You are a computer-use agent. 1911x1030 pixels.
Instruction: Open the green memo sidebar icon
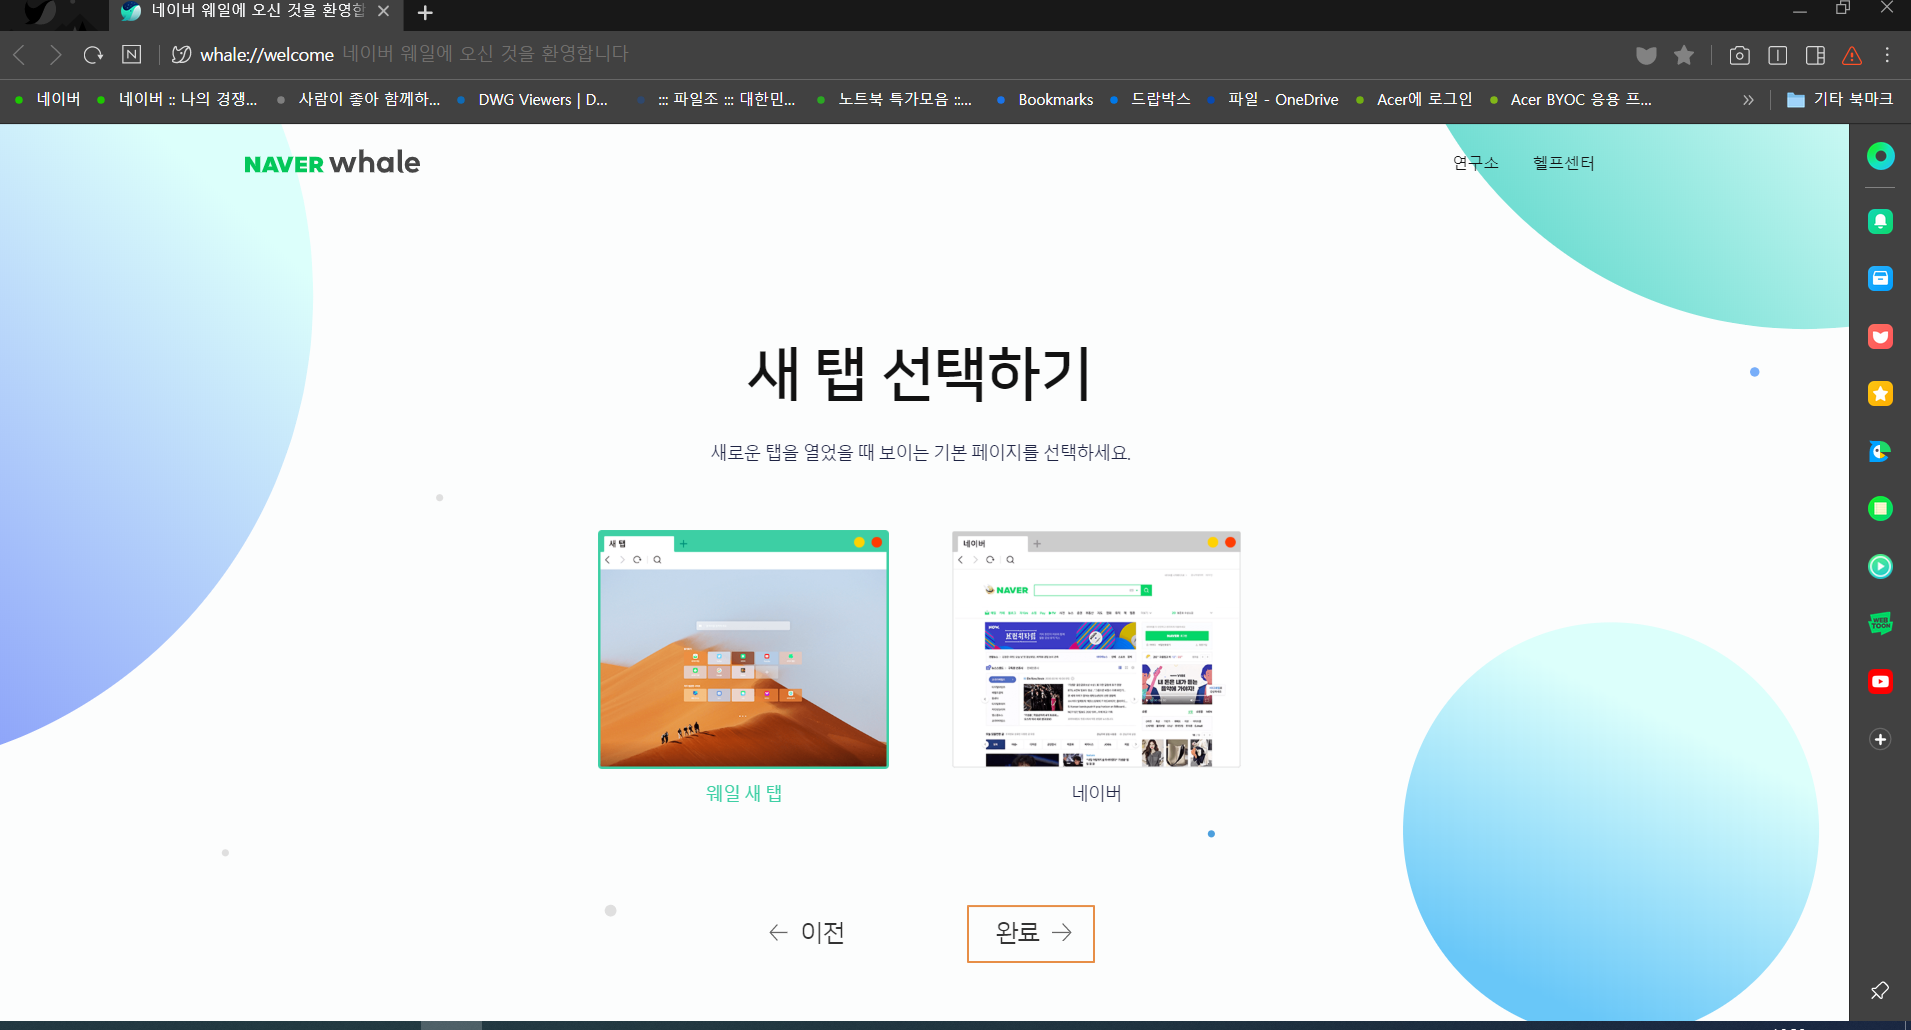1881,509
